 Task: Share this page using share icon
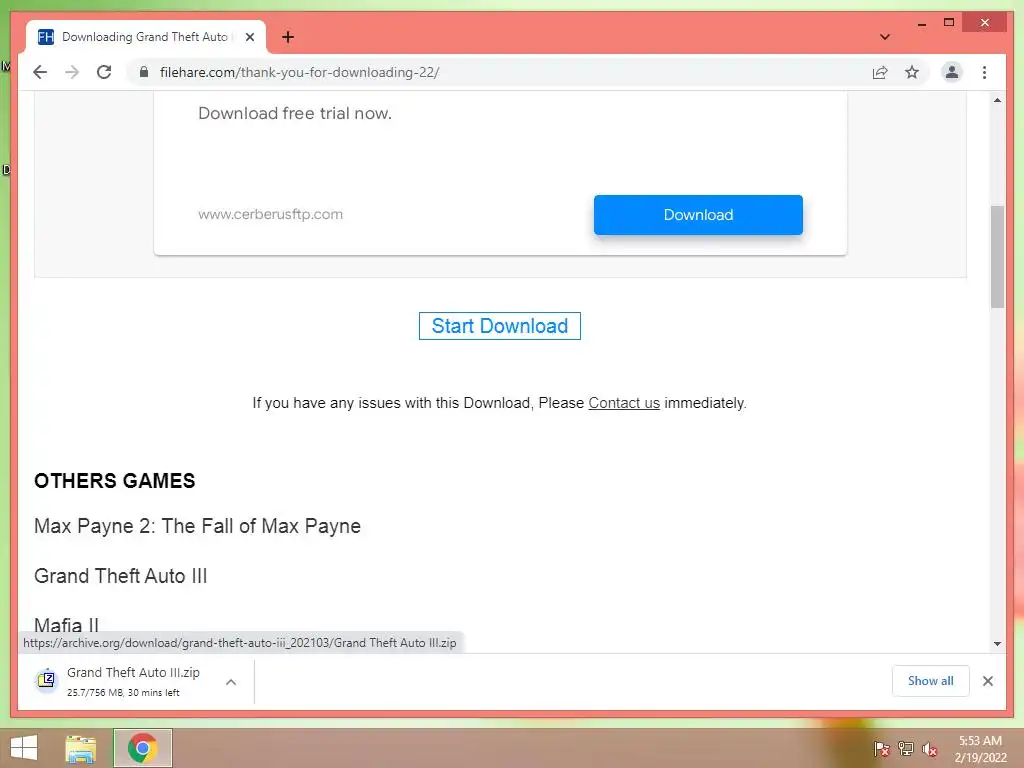(x=880, y=72)
